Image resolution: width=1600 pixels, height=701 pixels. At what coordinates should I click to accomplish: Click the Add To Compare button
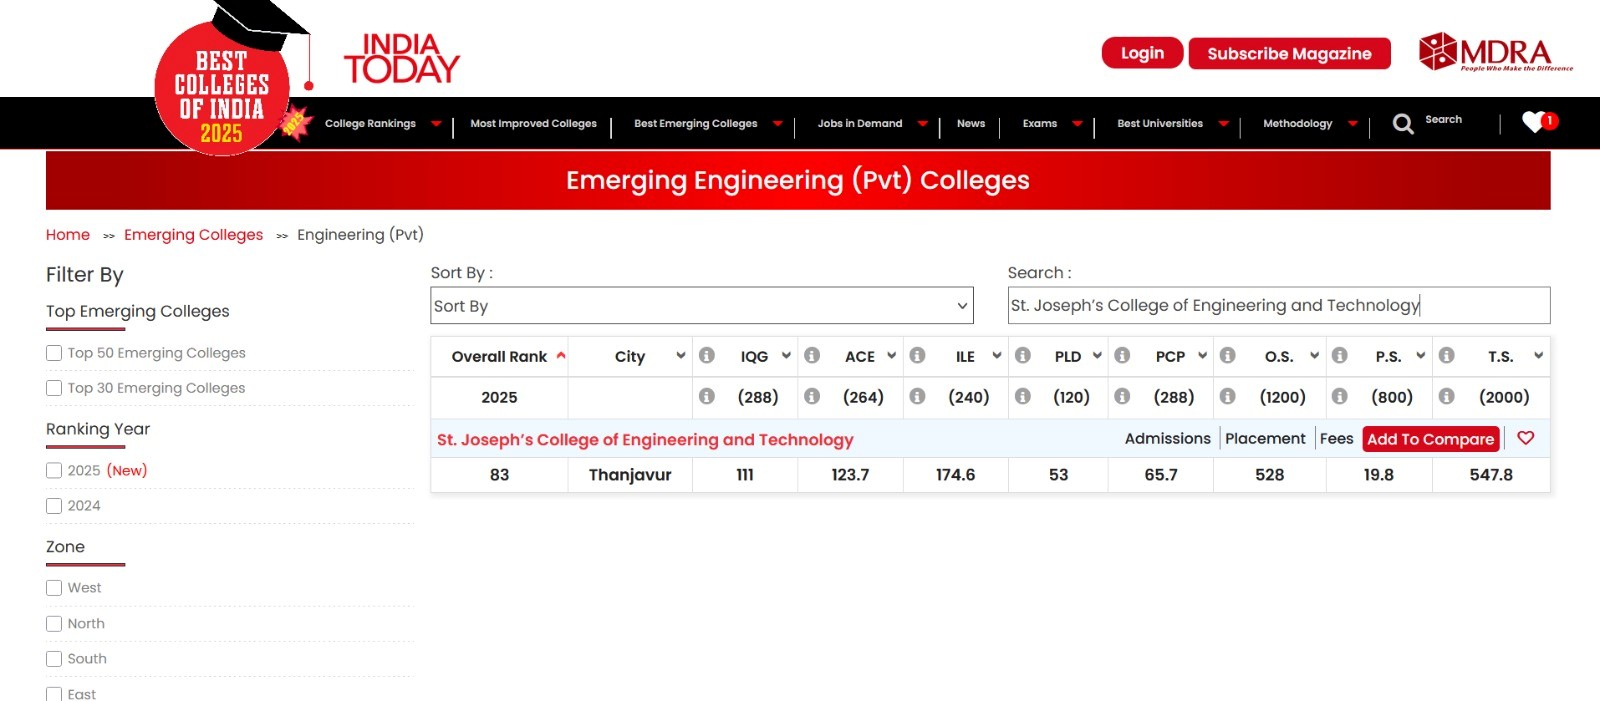pos(1431,439)
